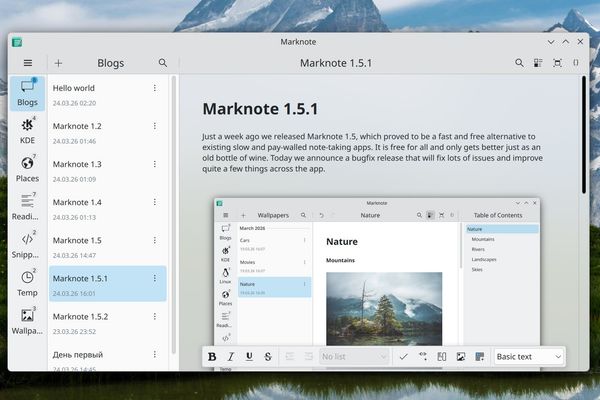Click the Marknote 1.5.1 heading in editor
600x400 pixels.
[x=260, y=109]
